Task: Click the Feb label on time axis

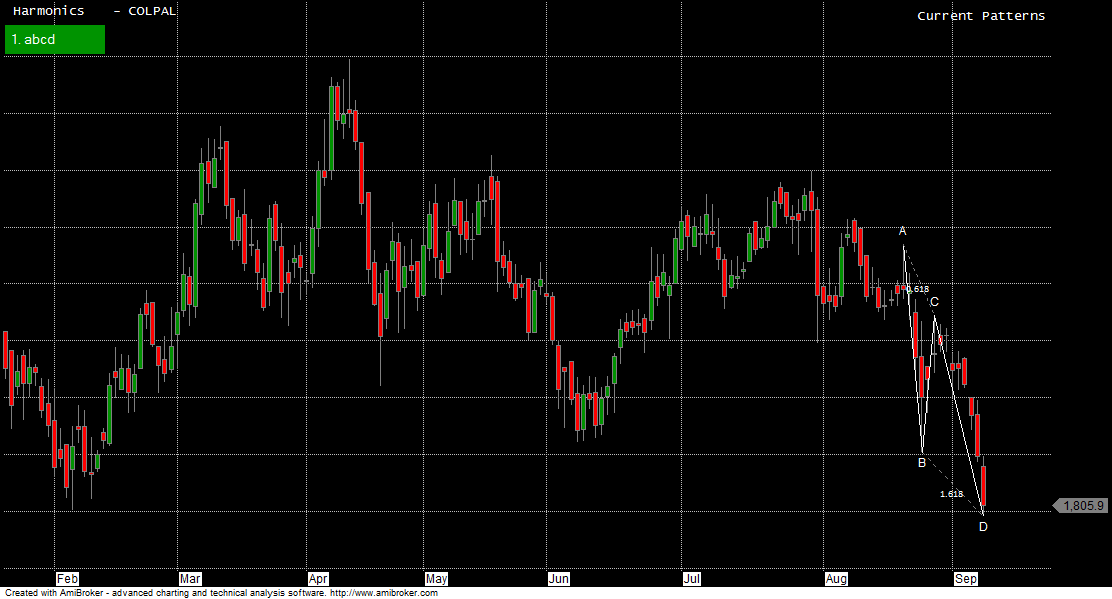Action: (67, 579)
